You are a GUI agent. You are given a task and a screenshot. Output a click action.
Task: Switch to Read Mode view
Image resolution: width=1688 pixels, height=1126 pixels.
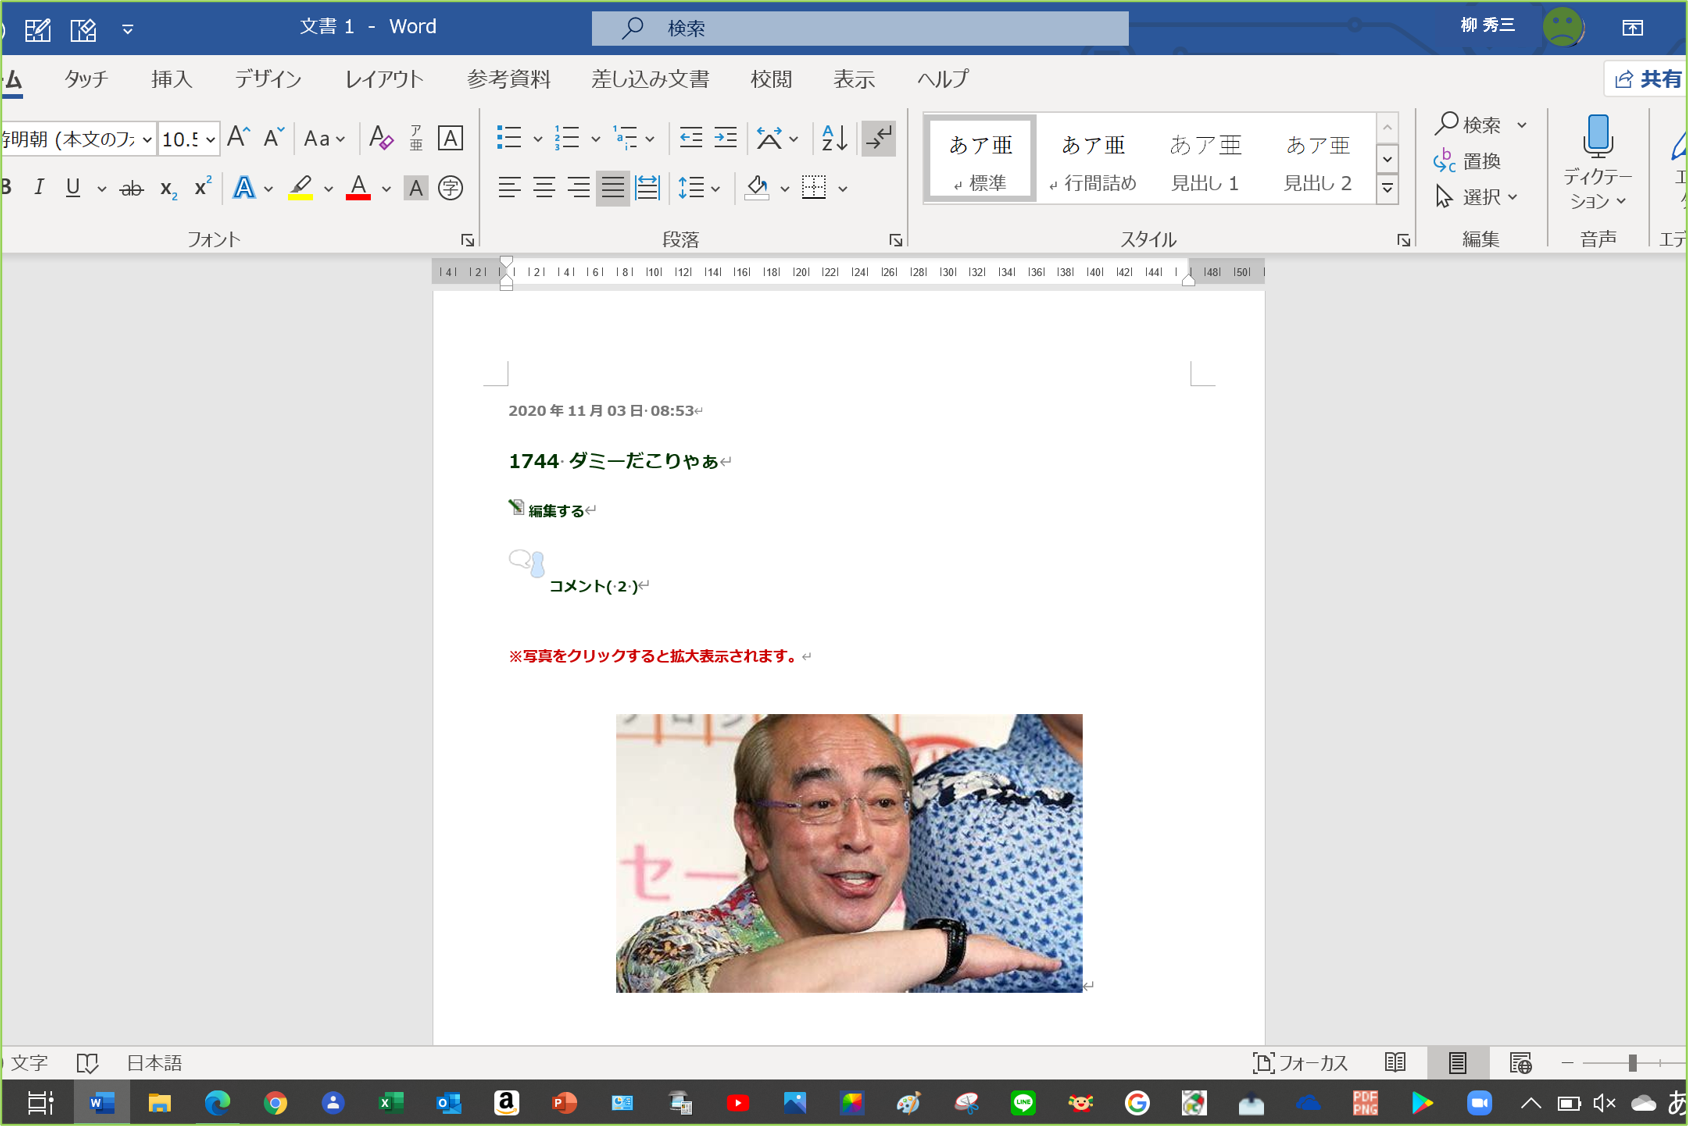point(1395,1063)
